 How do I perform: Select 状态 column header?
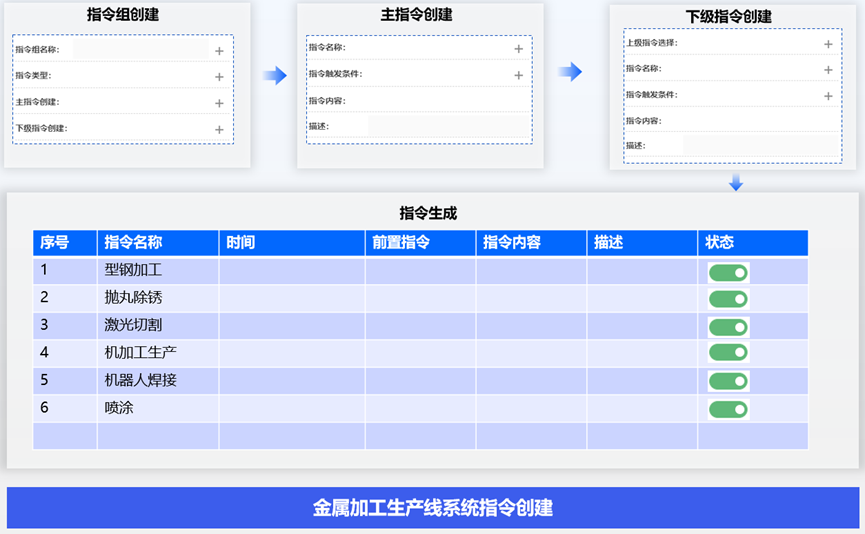(x=752, y=242)
